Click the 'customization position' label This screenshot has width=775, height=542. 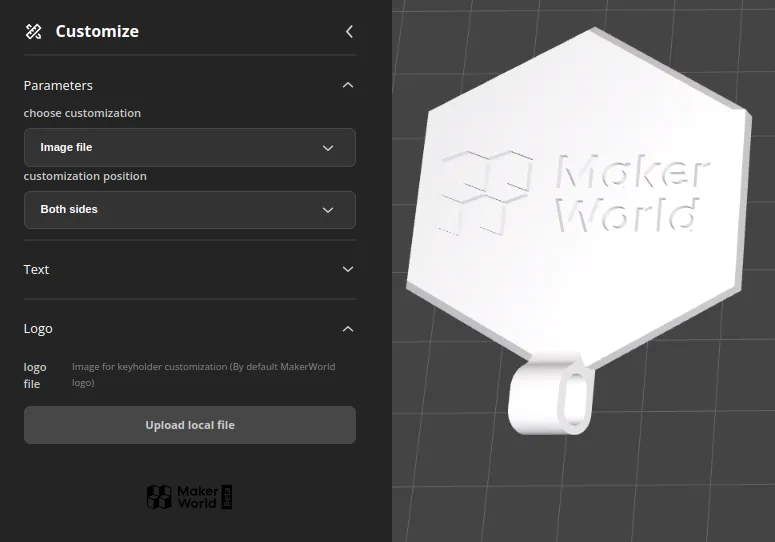point(85,176)
